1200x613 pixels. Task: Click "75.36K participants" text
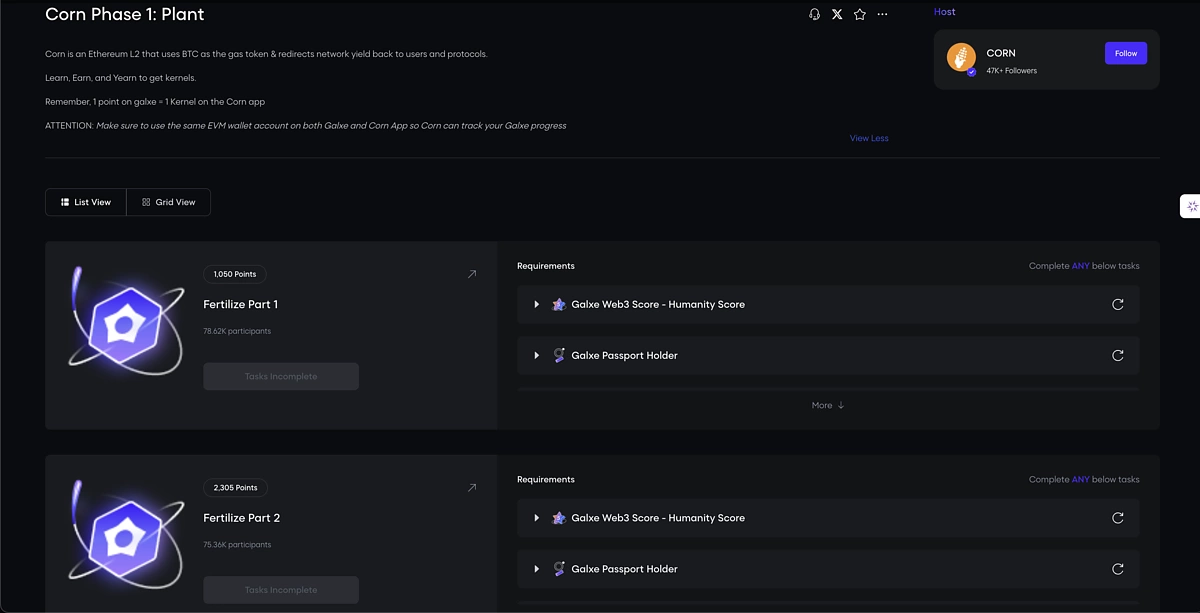(237, 545)
